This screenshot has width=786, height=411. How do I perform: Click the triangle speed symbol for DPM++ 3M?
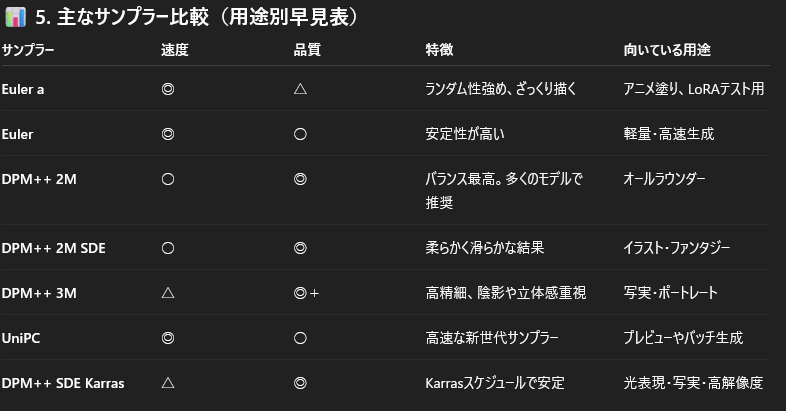168,293
